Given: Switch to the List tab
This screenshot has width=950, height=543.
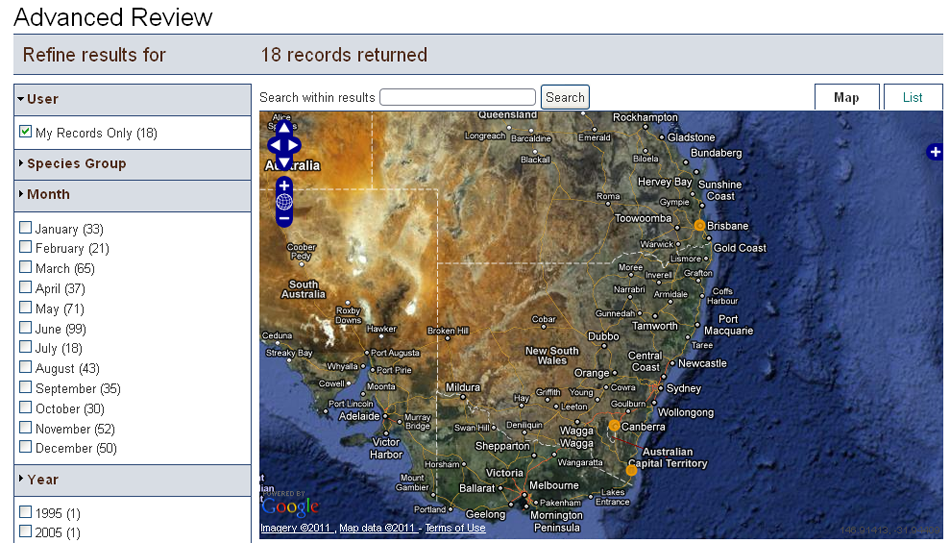Looking at the screenshot, I should pos(912,97).
